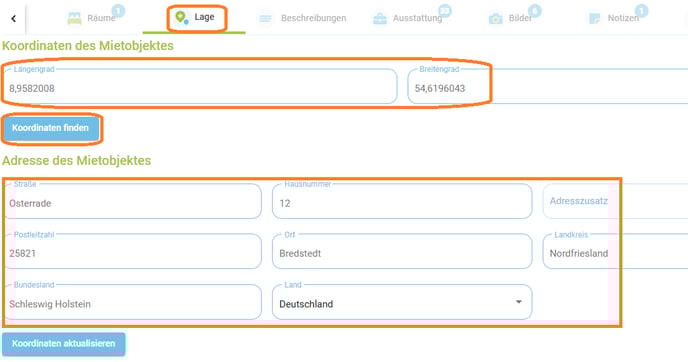Click the Adresse des Mietobjektes heading
This screenshot has width=688, height=362.
coord(76,161)
